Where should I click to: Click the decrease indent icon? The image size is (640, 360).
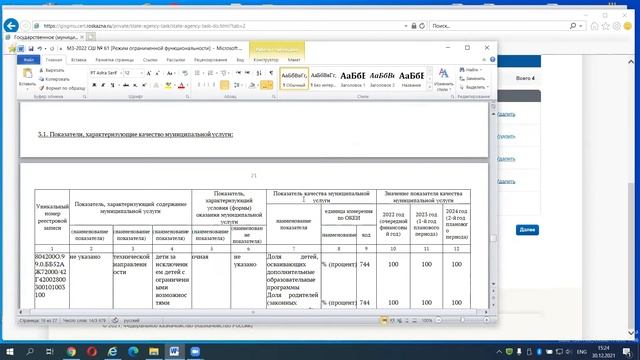[238, 73]
